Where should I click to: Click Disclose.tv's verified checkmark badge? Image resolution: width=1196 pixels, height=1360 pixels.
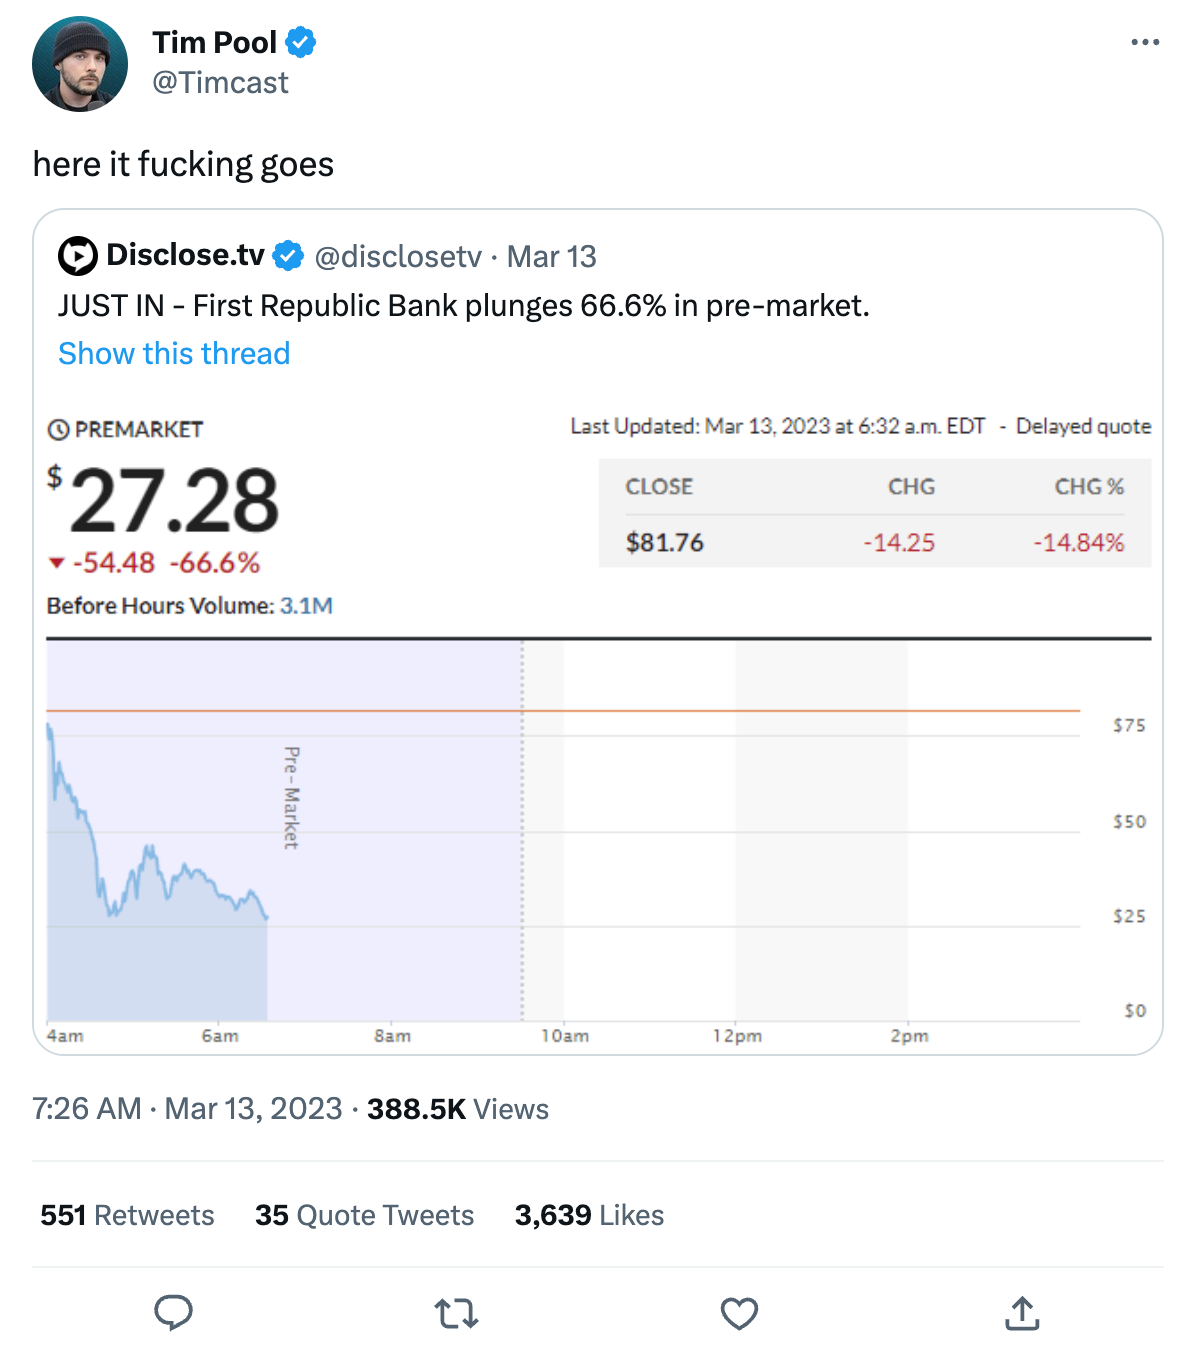pyautogui.click(x=288, y=256)
